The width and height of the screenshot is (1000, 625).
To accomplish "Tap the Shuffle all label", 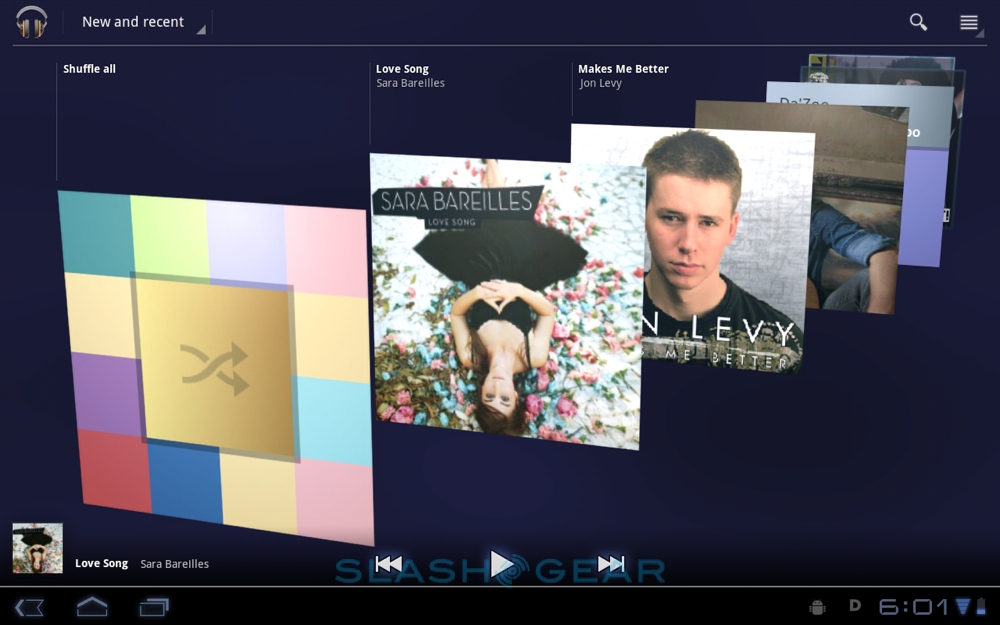I will point(89,69).
